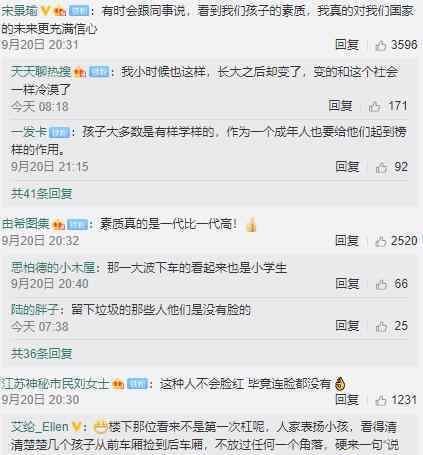Reply to the 9月20日 21:15 comment
Screen dimensions: 423x455
[347, 167]
